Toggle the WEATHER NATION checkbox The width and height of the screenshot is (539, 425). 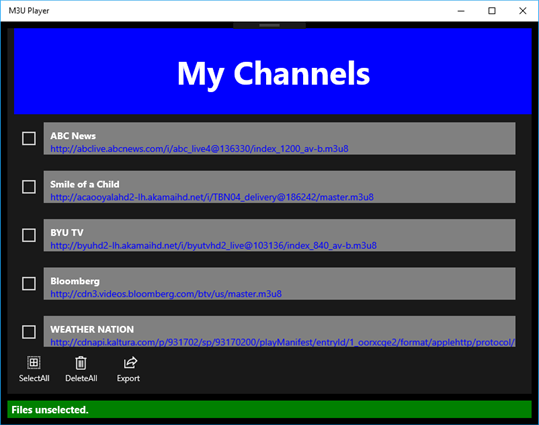point(29,332)
